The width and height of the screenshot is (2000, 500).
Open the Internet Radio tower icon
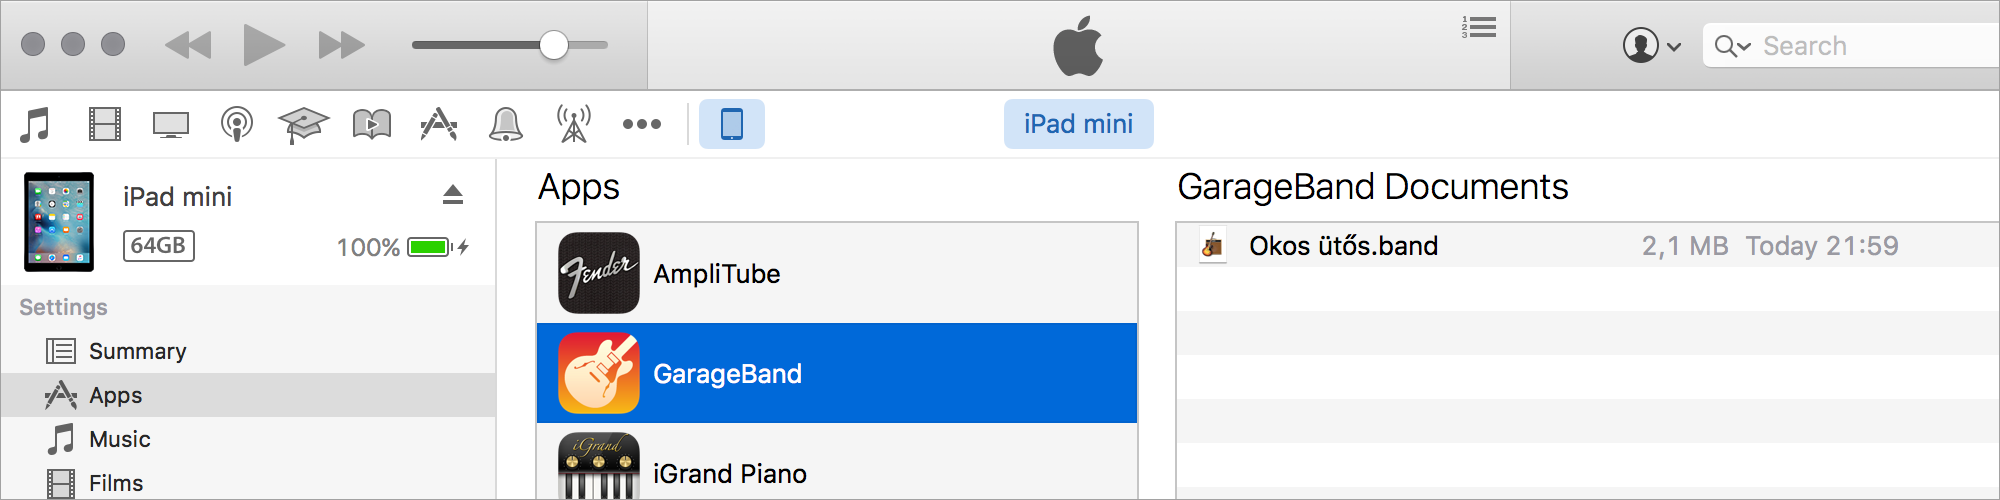tap(574, 125)
